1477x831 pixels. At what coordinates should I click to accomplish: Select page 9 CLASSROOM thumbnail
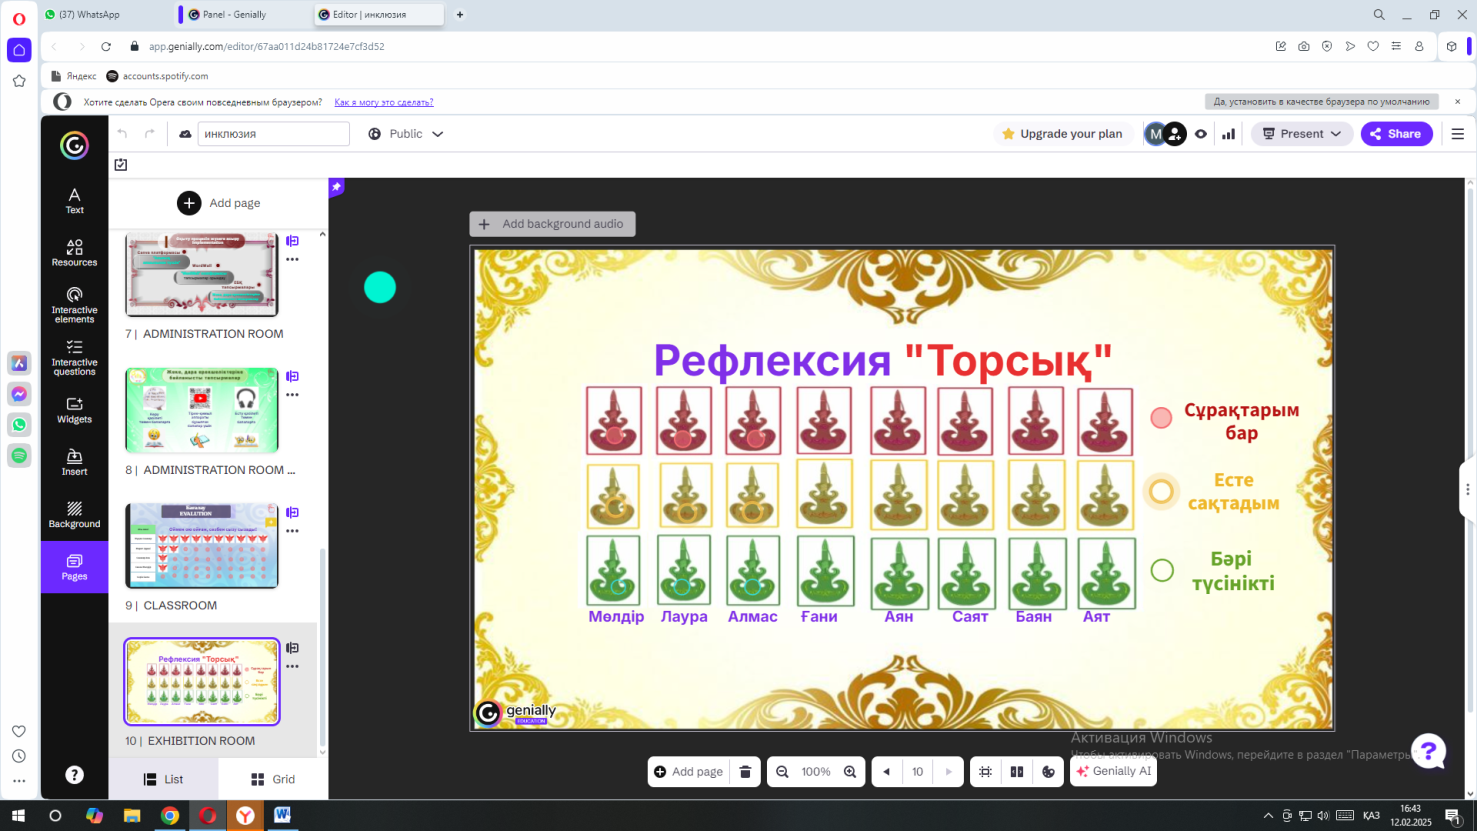tap(202, 546)
